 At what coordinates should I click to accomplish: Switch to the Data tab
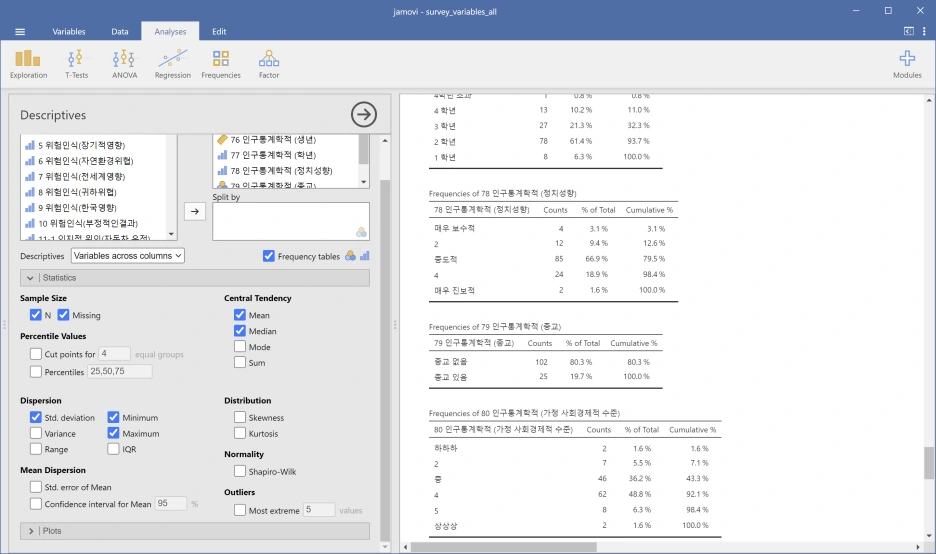[x=119, y=32]
